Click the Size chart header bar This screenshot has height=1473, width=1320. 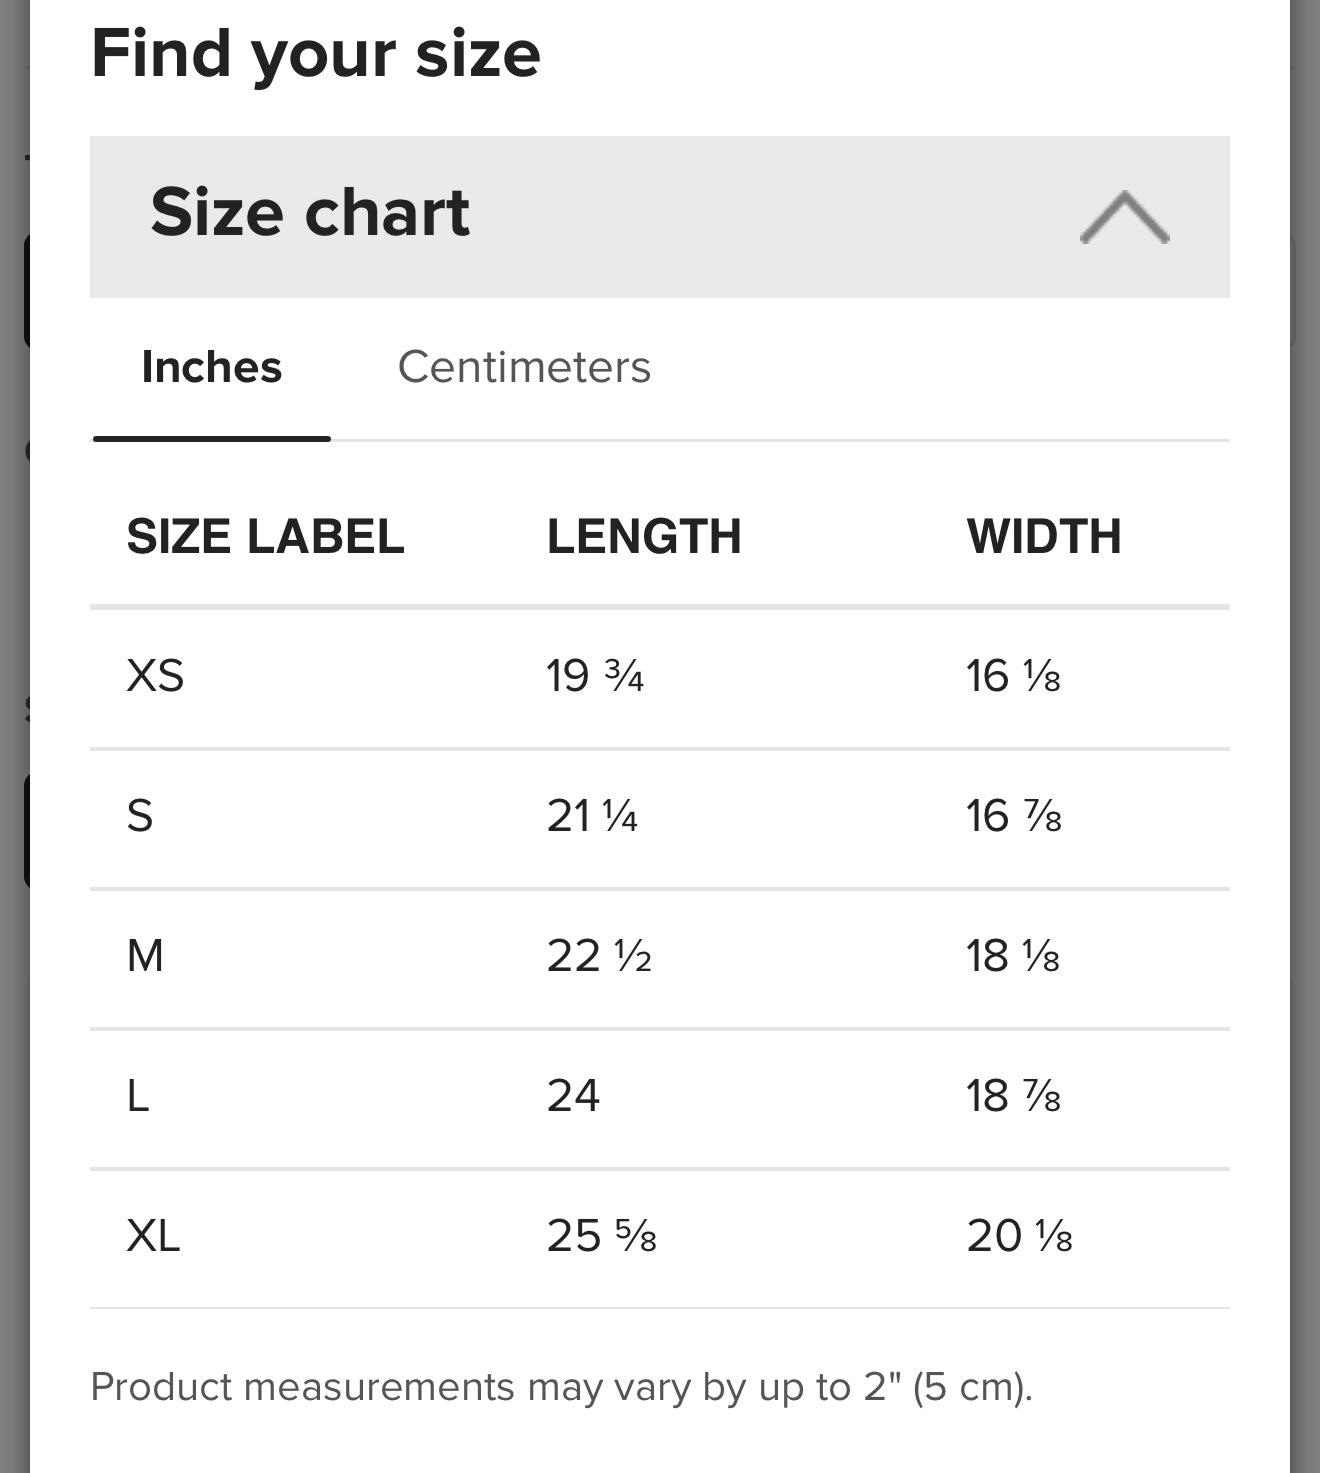tap(660, 217)
